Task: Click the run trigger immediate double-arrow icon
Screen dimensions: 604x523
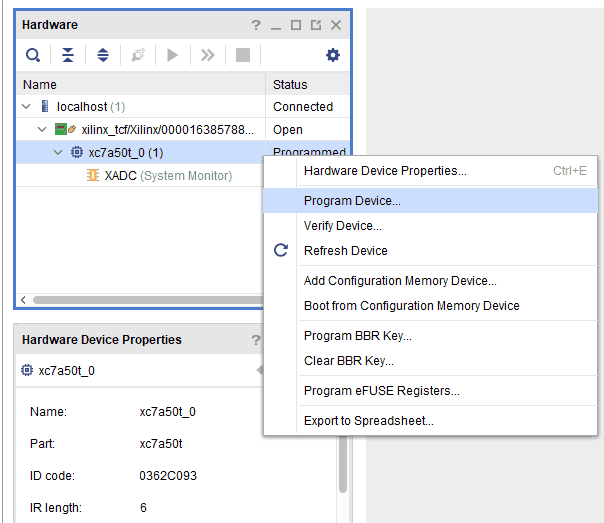Action: pyautogui.click(x=207, y=55)
